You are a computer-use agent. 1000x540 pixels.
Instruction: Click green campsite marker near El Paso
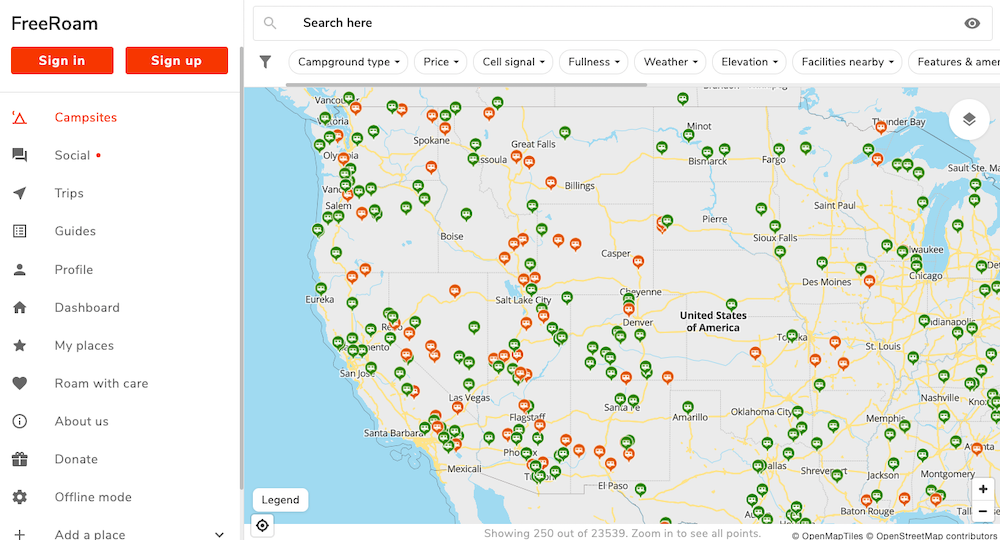tap(640, 489)
